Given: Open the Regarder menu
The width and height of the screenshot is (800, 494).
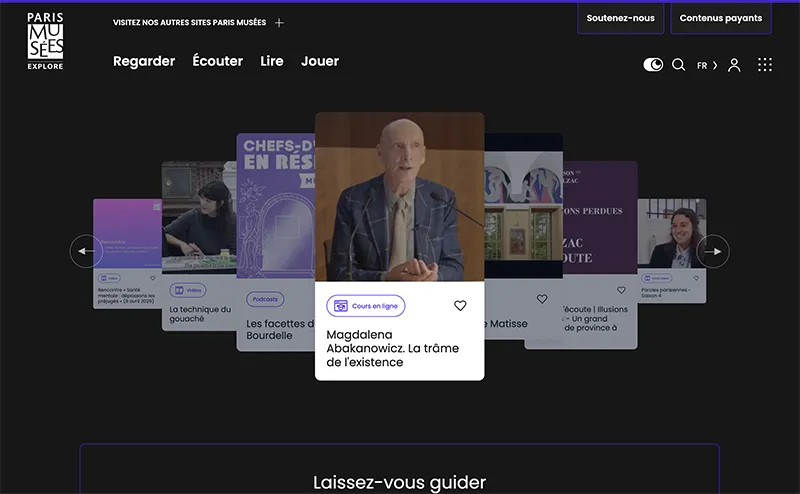Looking at the screenshot, I should [144, 61].
